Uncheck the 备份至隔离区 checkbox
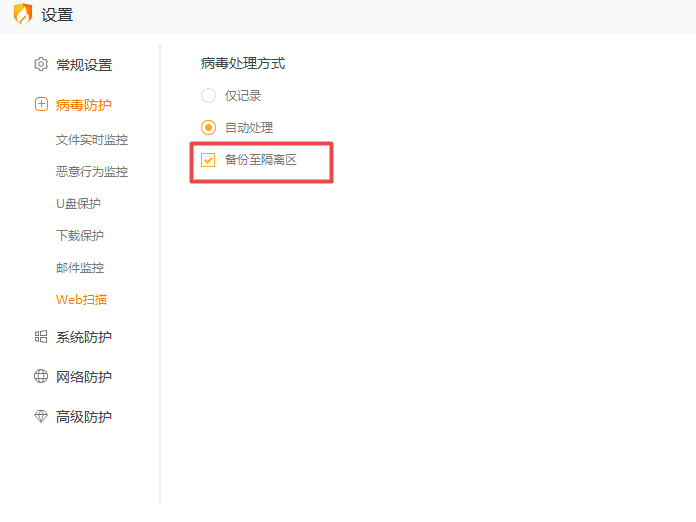 pyautogui.click(x=208, y=160)
